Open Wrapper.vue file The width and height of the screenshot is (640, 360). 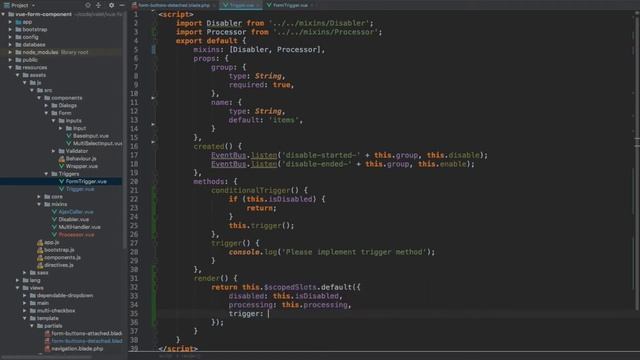[x=81, y=166]
